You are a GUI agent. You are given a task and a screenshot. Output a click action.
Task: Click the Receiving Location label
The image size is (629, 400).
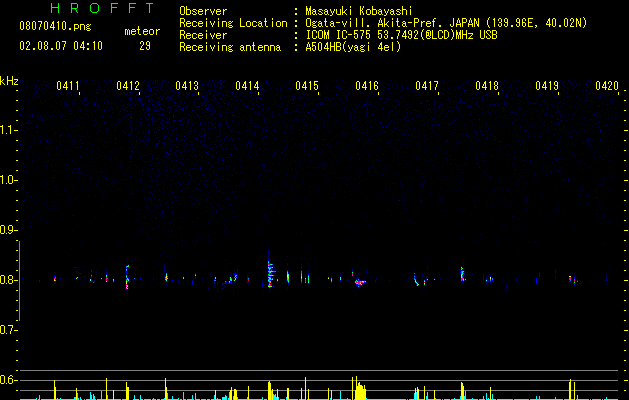(233, 23)
